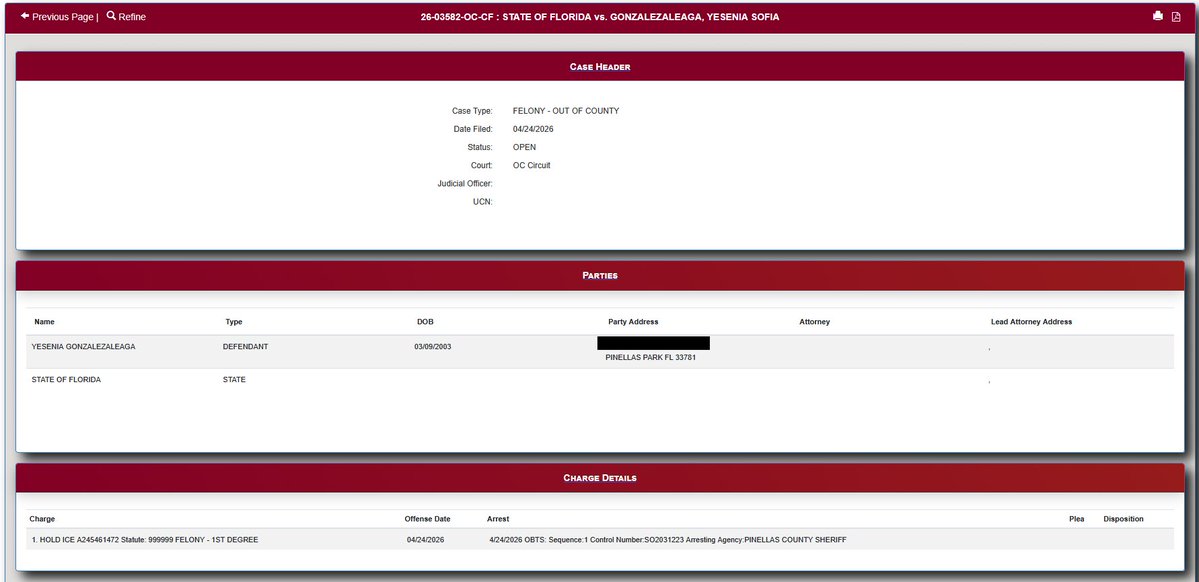
Task: Click the Judicial Officer label
Action: (x=465, y=184)
